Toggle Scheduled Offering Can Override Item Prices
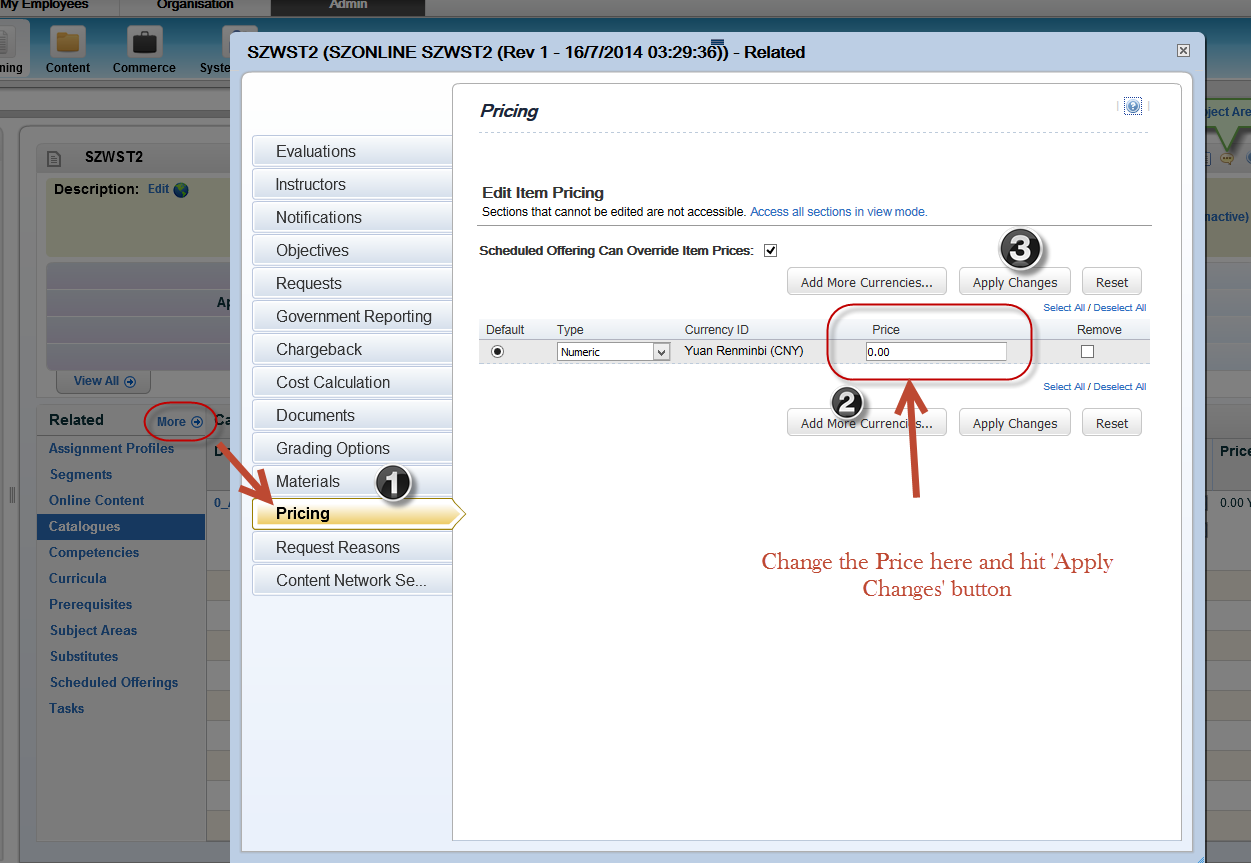Screen dimensions: 1251x863 [770, 251]
